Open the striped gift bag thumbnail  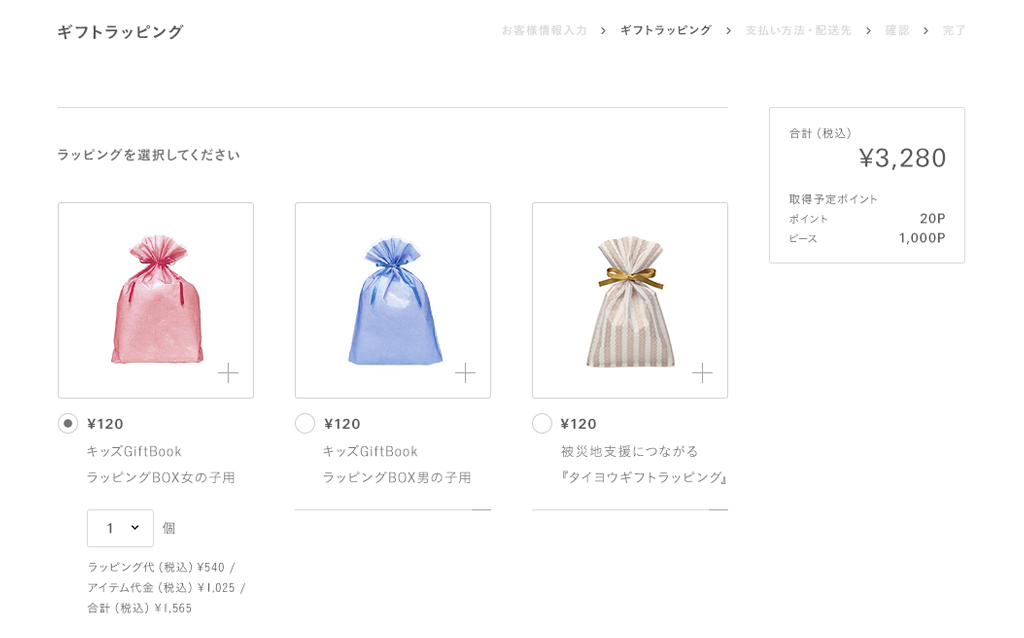pos(630,301)
